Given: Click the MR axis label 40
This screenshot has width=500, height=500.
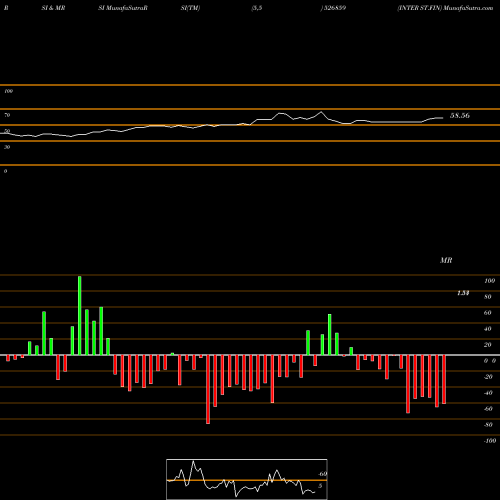Looking at the screenshot, I should [x=488, y=329].
